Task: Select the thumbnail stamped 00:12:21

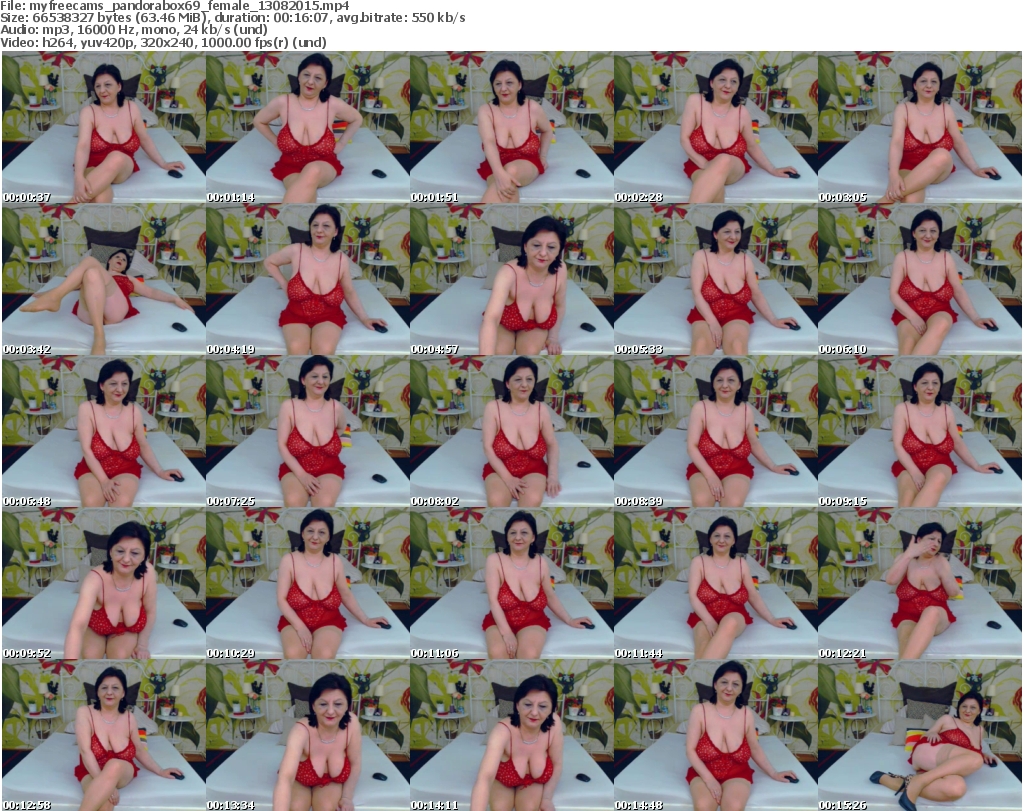Action: click(x=920, y=583)
